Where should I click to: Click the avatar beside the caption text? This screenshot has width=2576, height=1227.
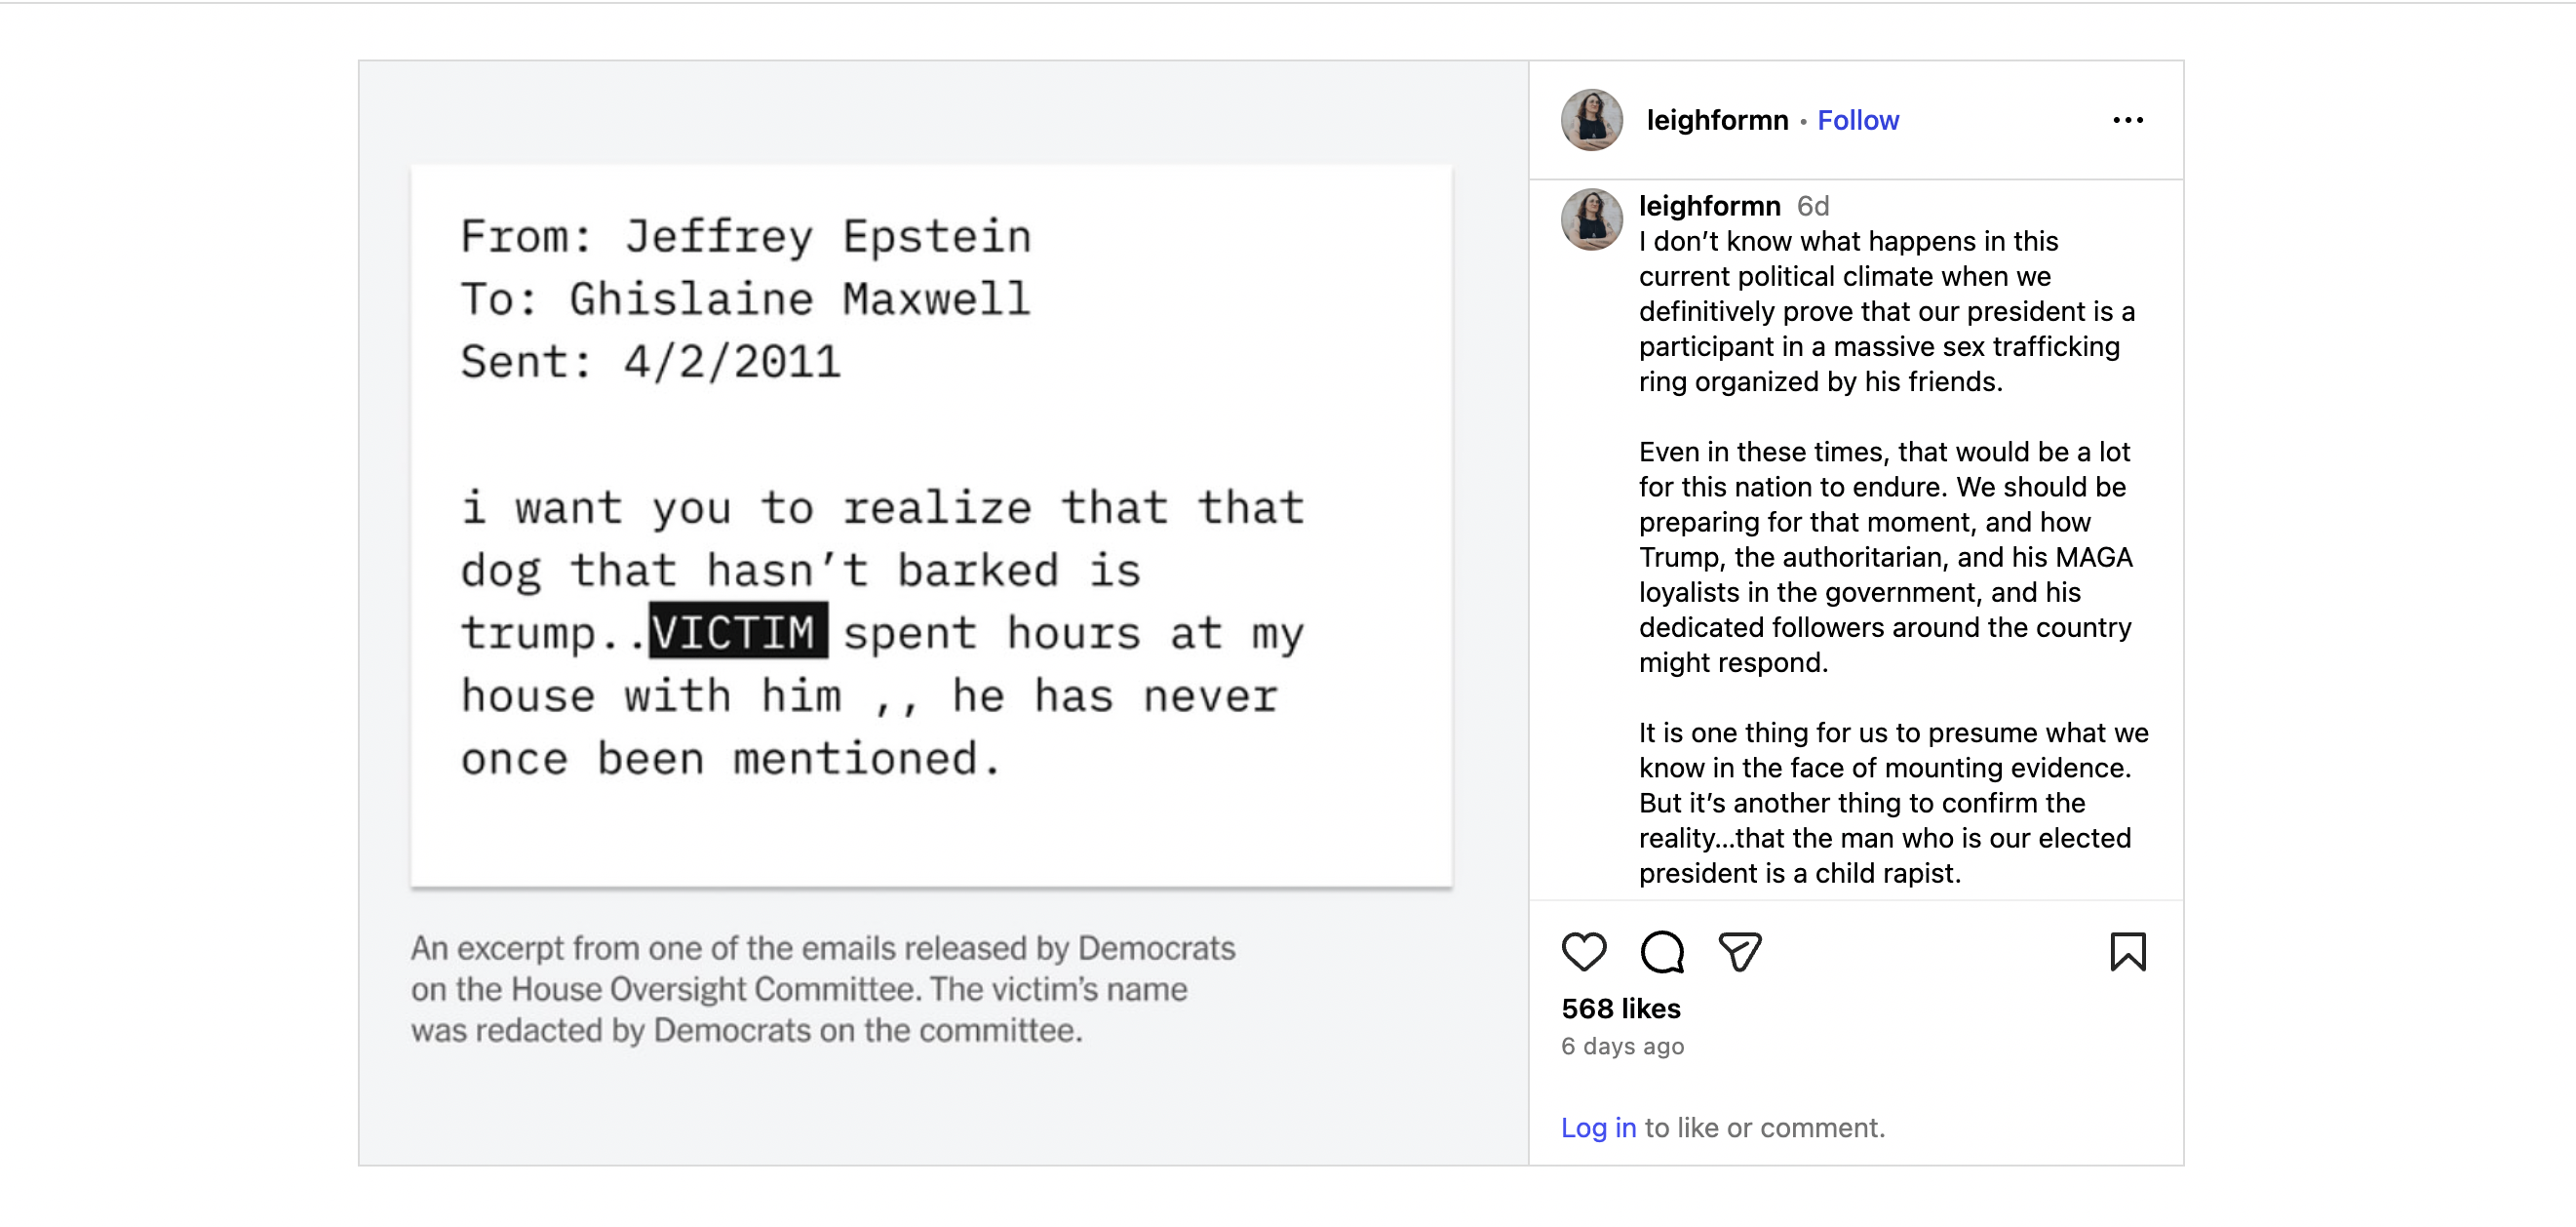pos(1591,219)
